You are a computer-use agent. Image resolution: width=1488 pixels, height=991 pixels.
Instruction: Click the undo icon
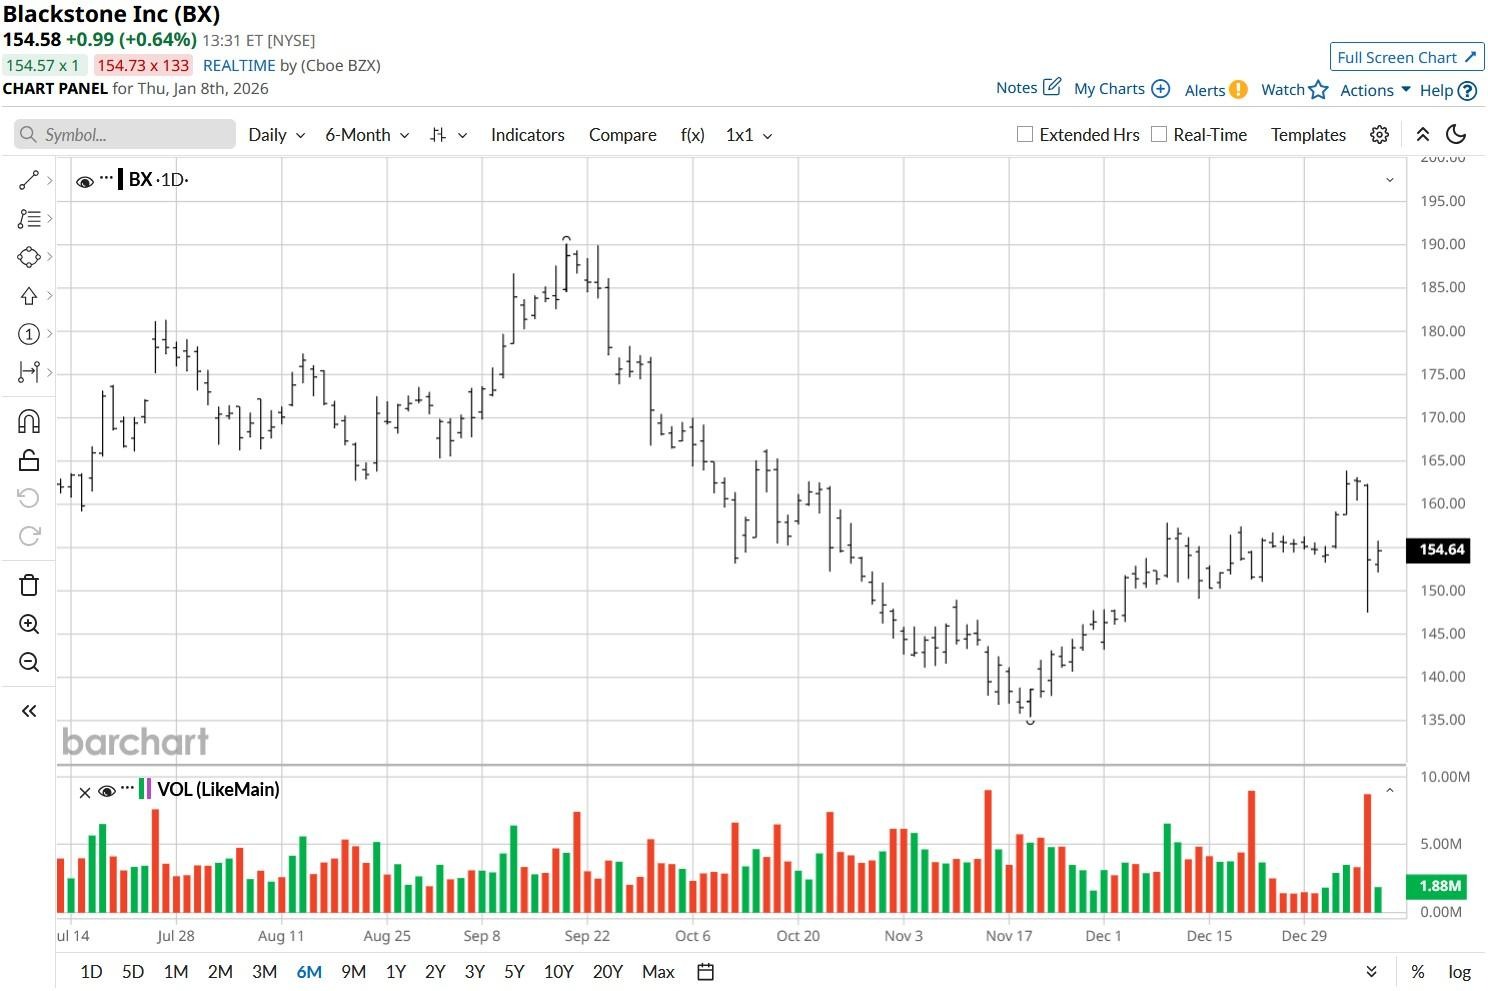tap(29, 498)
